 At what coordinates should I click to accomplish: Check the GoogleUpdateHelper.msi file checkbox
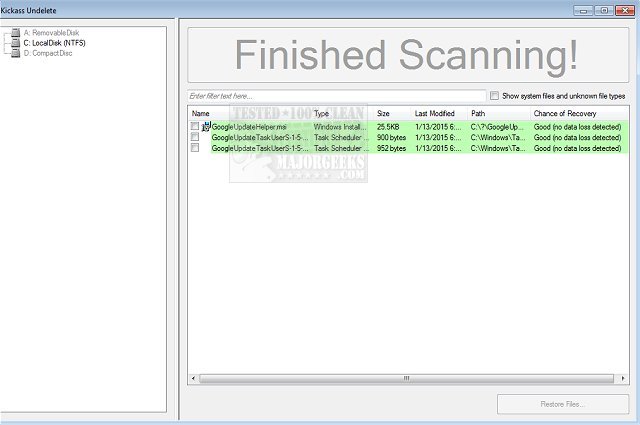point(195,127)
